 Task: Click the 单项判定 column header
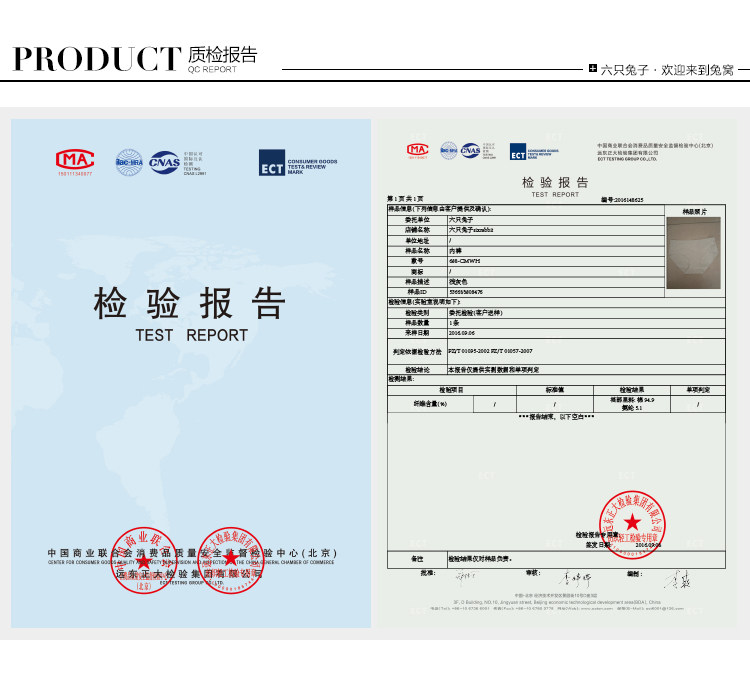(x=698, y=390)
